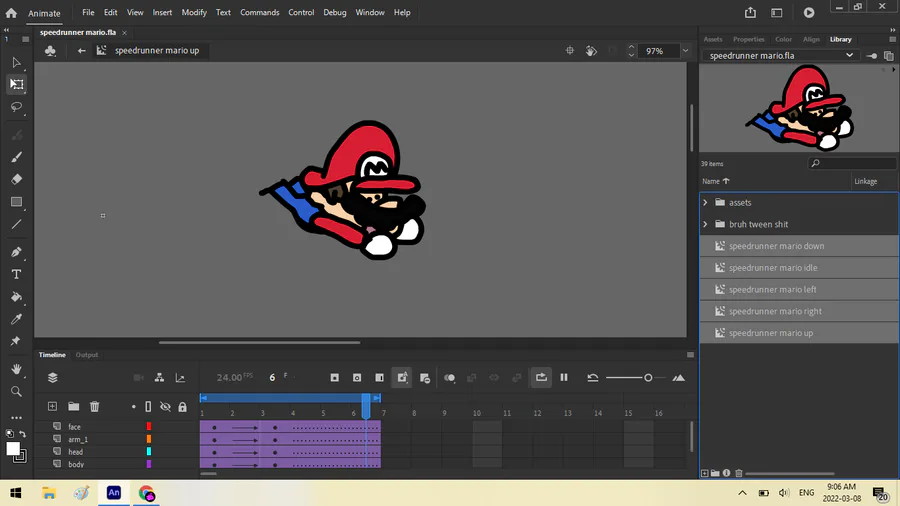Toggle show all layers as outlines

(148, 406)
